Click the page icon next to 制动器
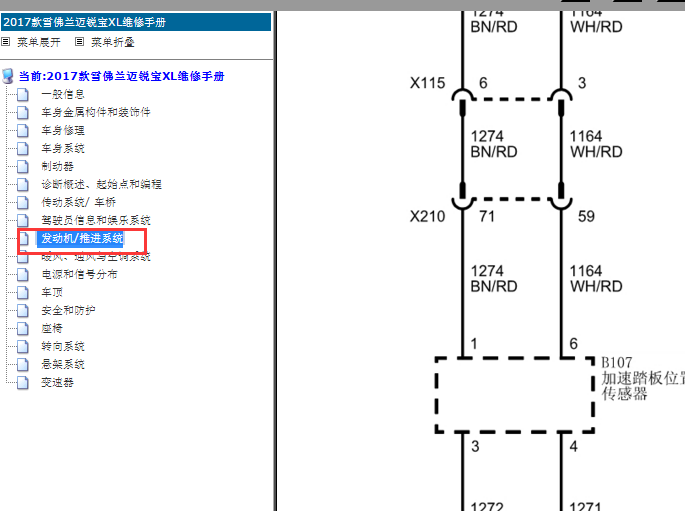 (x=23, y=166)
